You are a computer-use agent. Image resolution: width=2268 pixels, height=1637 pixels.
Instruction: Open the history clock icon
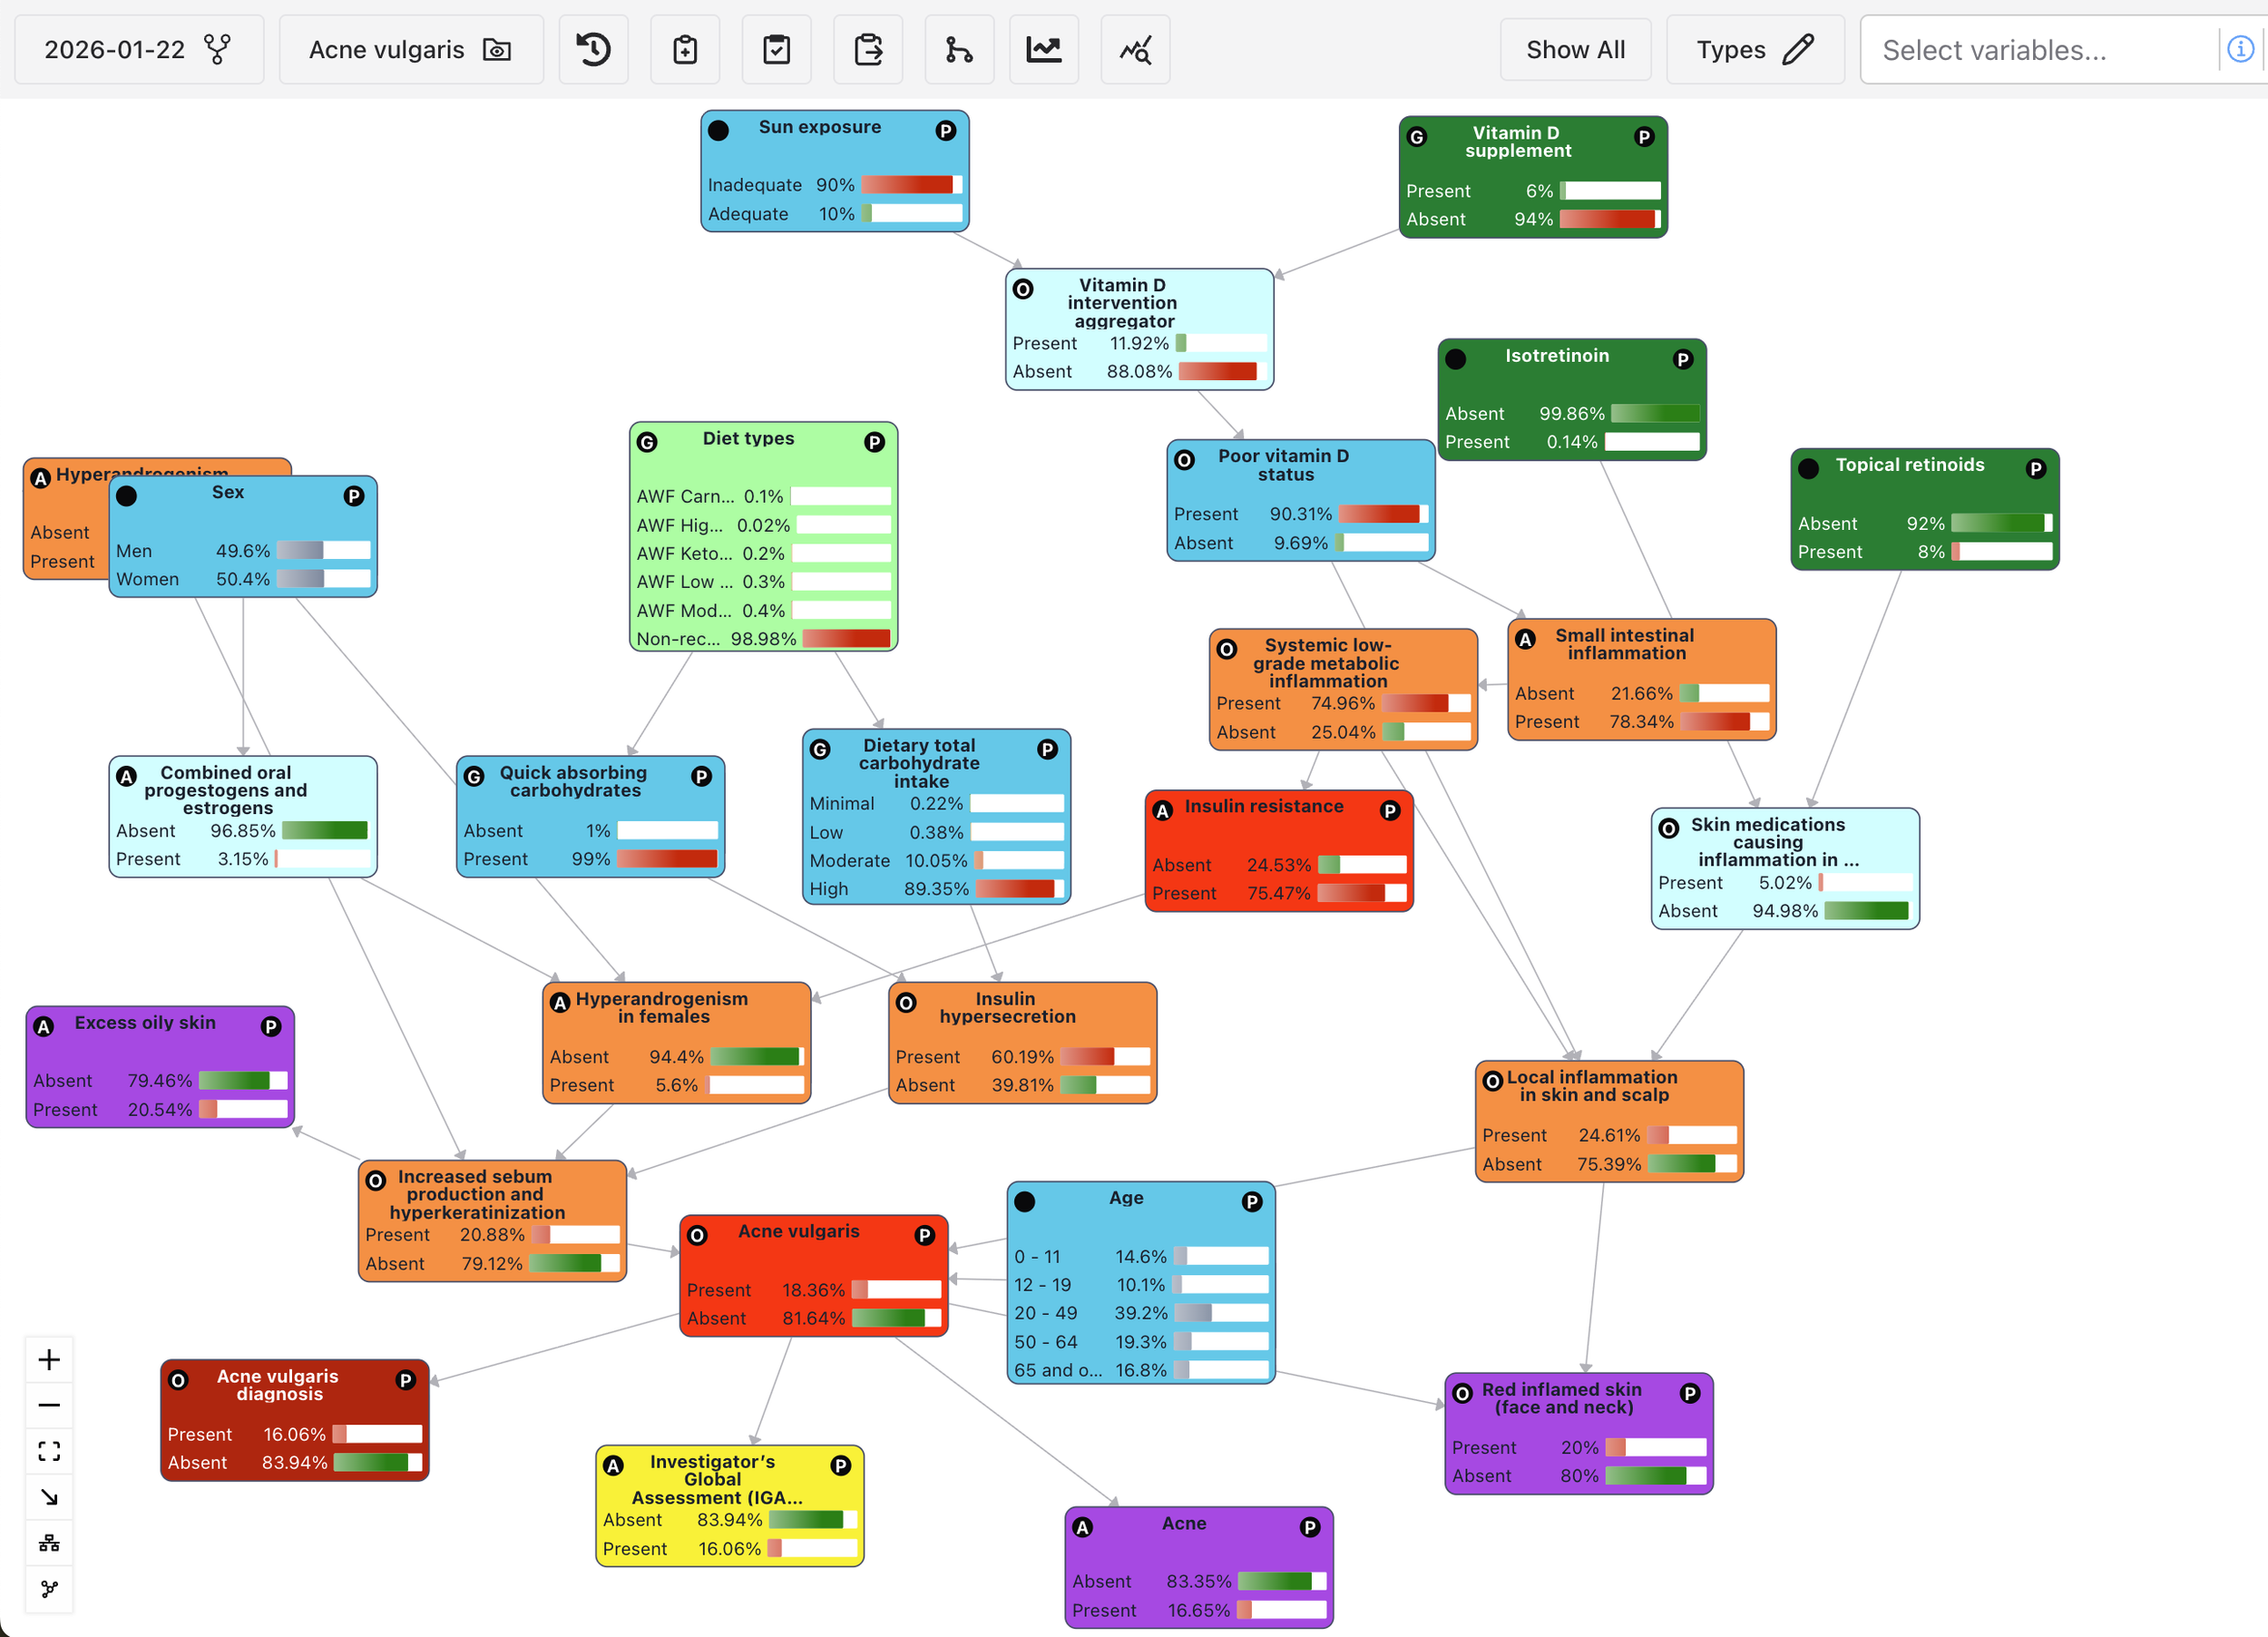(593, 49)
